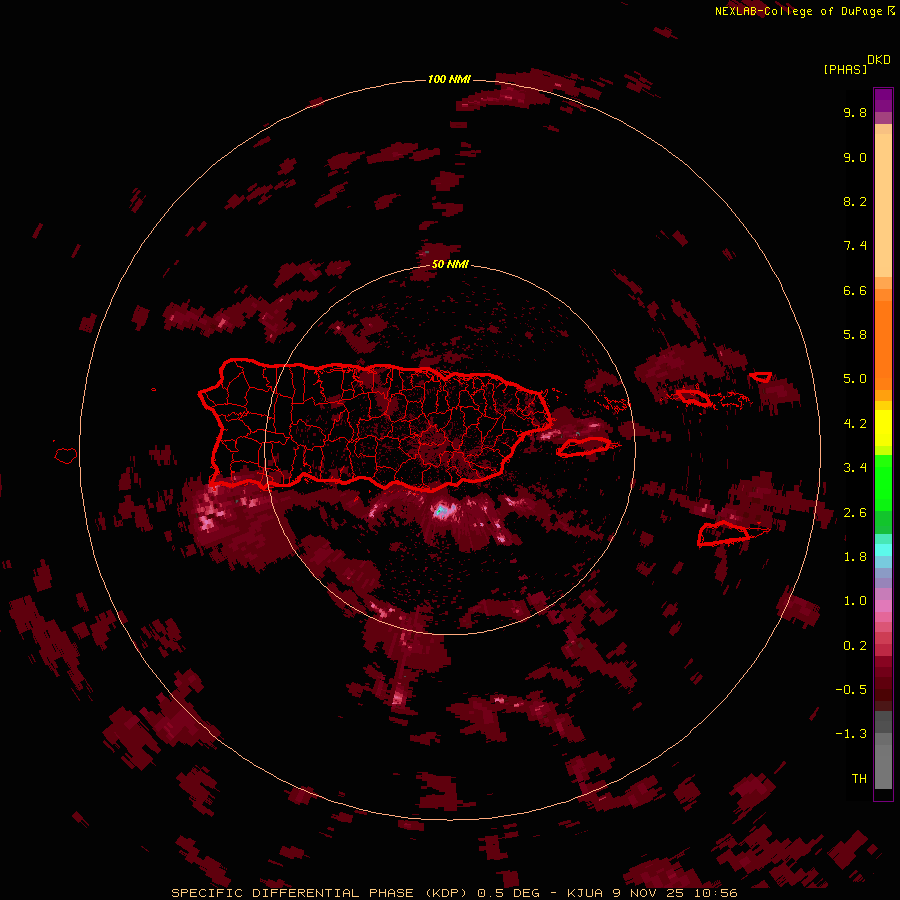Click the bright green segment of the color bar
Viewport: 900px width, 900px height.
883,483
